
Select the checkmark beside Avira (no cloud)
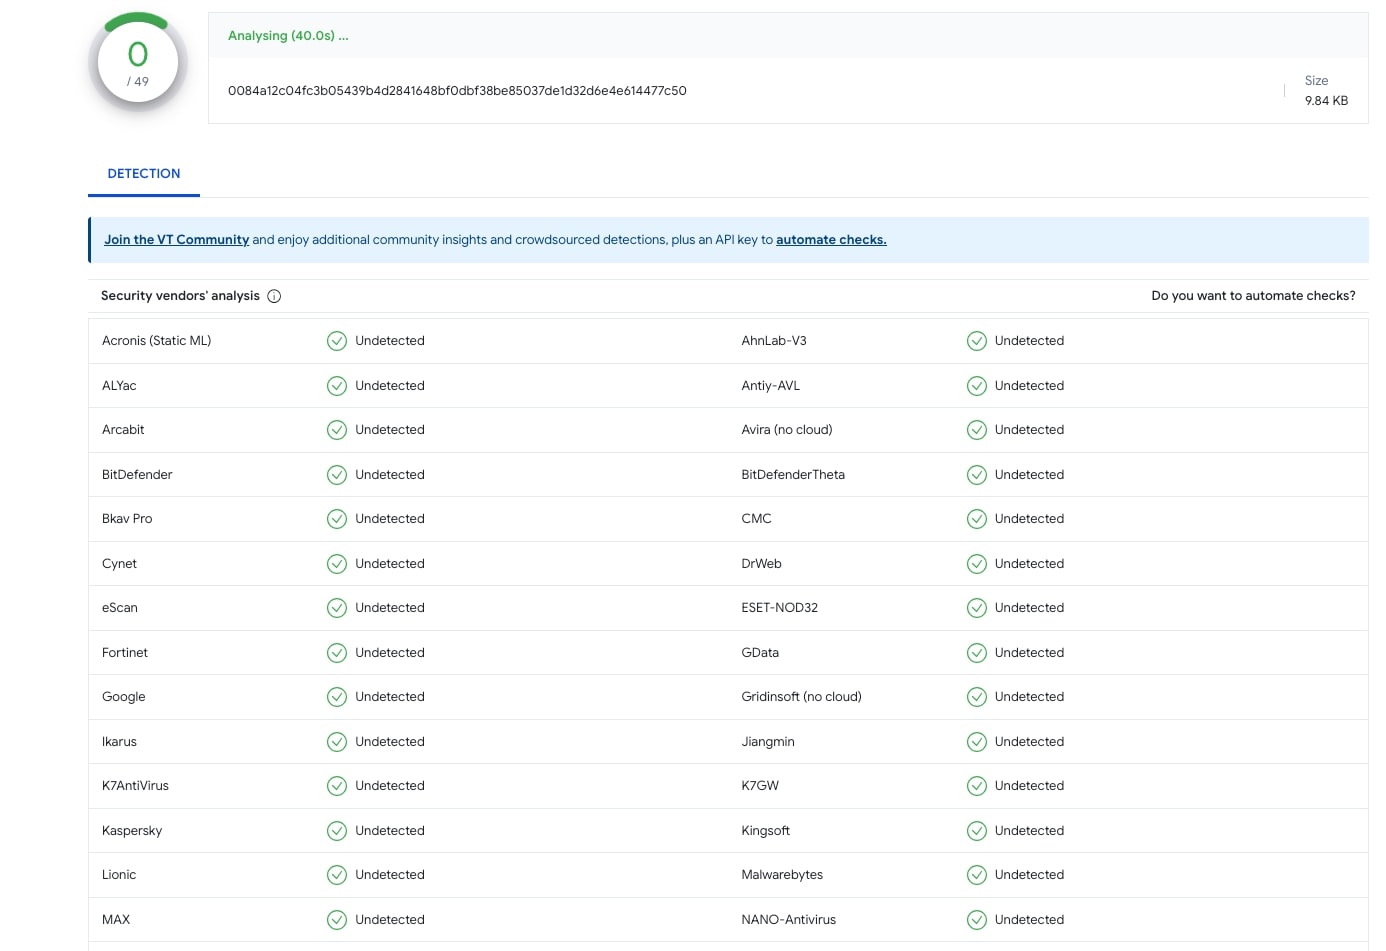tap(976, 429)
